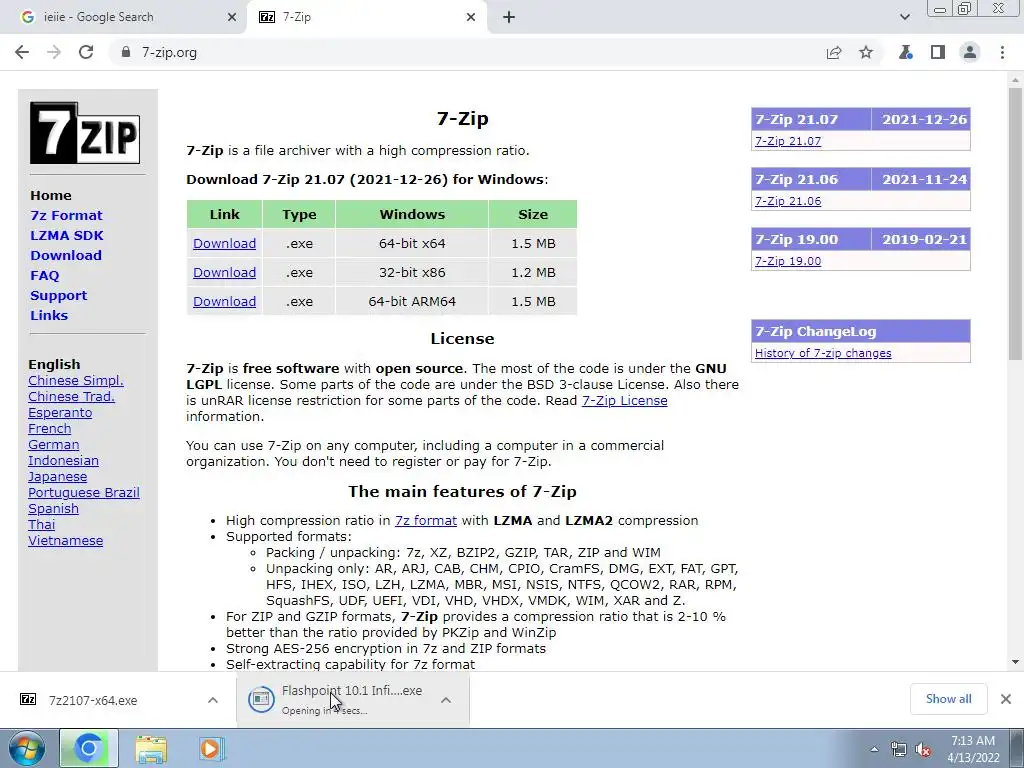
Task: Open the FAQ sidebar link
Action: pyautogui.click(x=44, y=276)
